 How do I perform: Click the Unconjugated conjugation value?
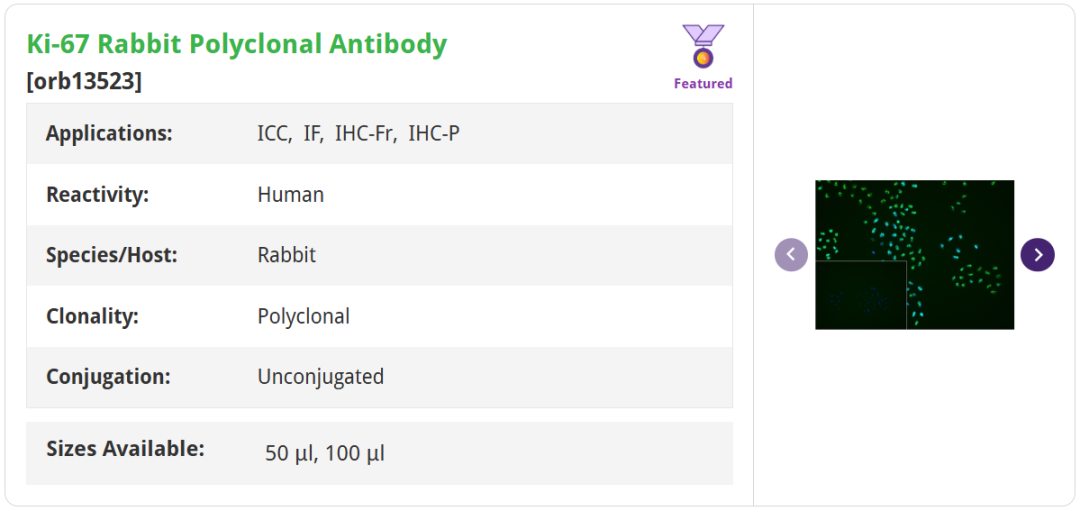321,377
